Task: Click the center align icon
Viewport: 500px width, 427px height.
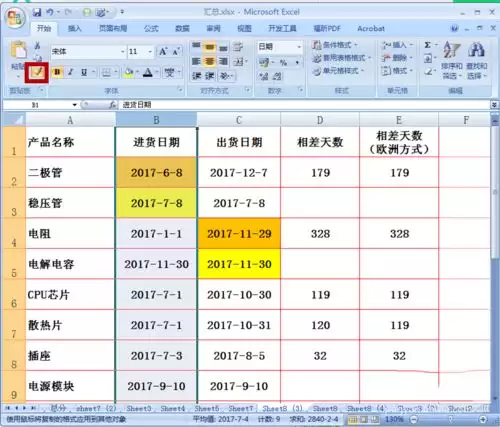Action: [x=209, y=61]
